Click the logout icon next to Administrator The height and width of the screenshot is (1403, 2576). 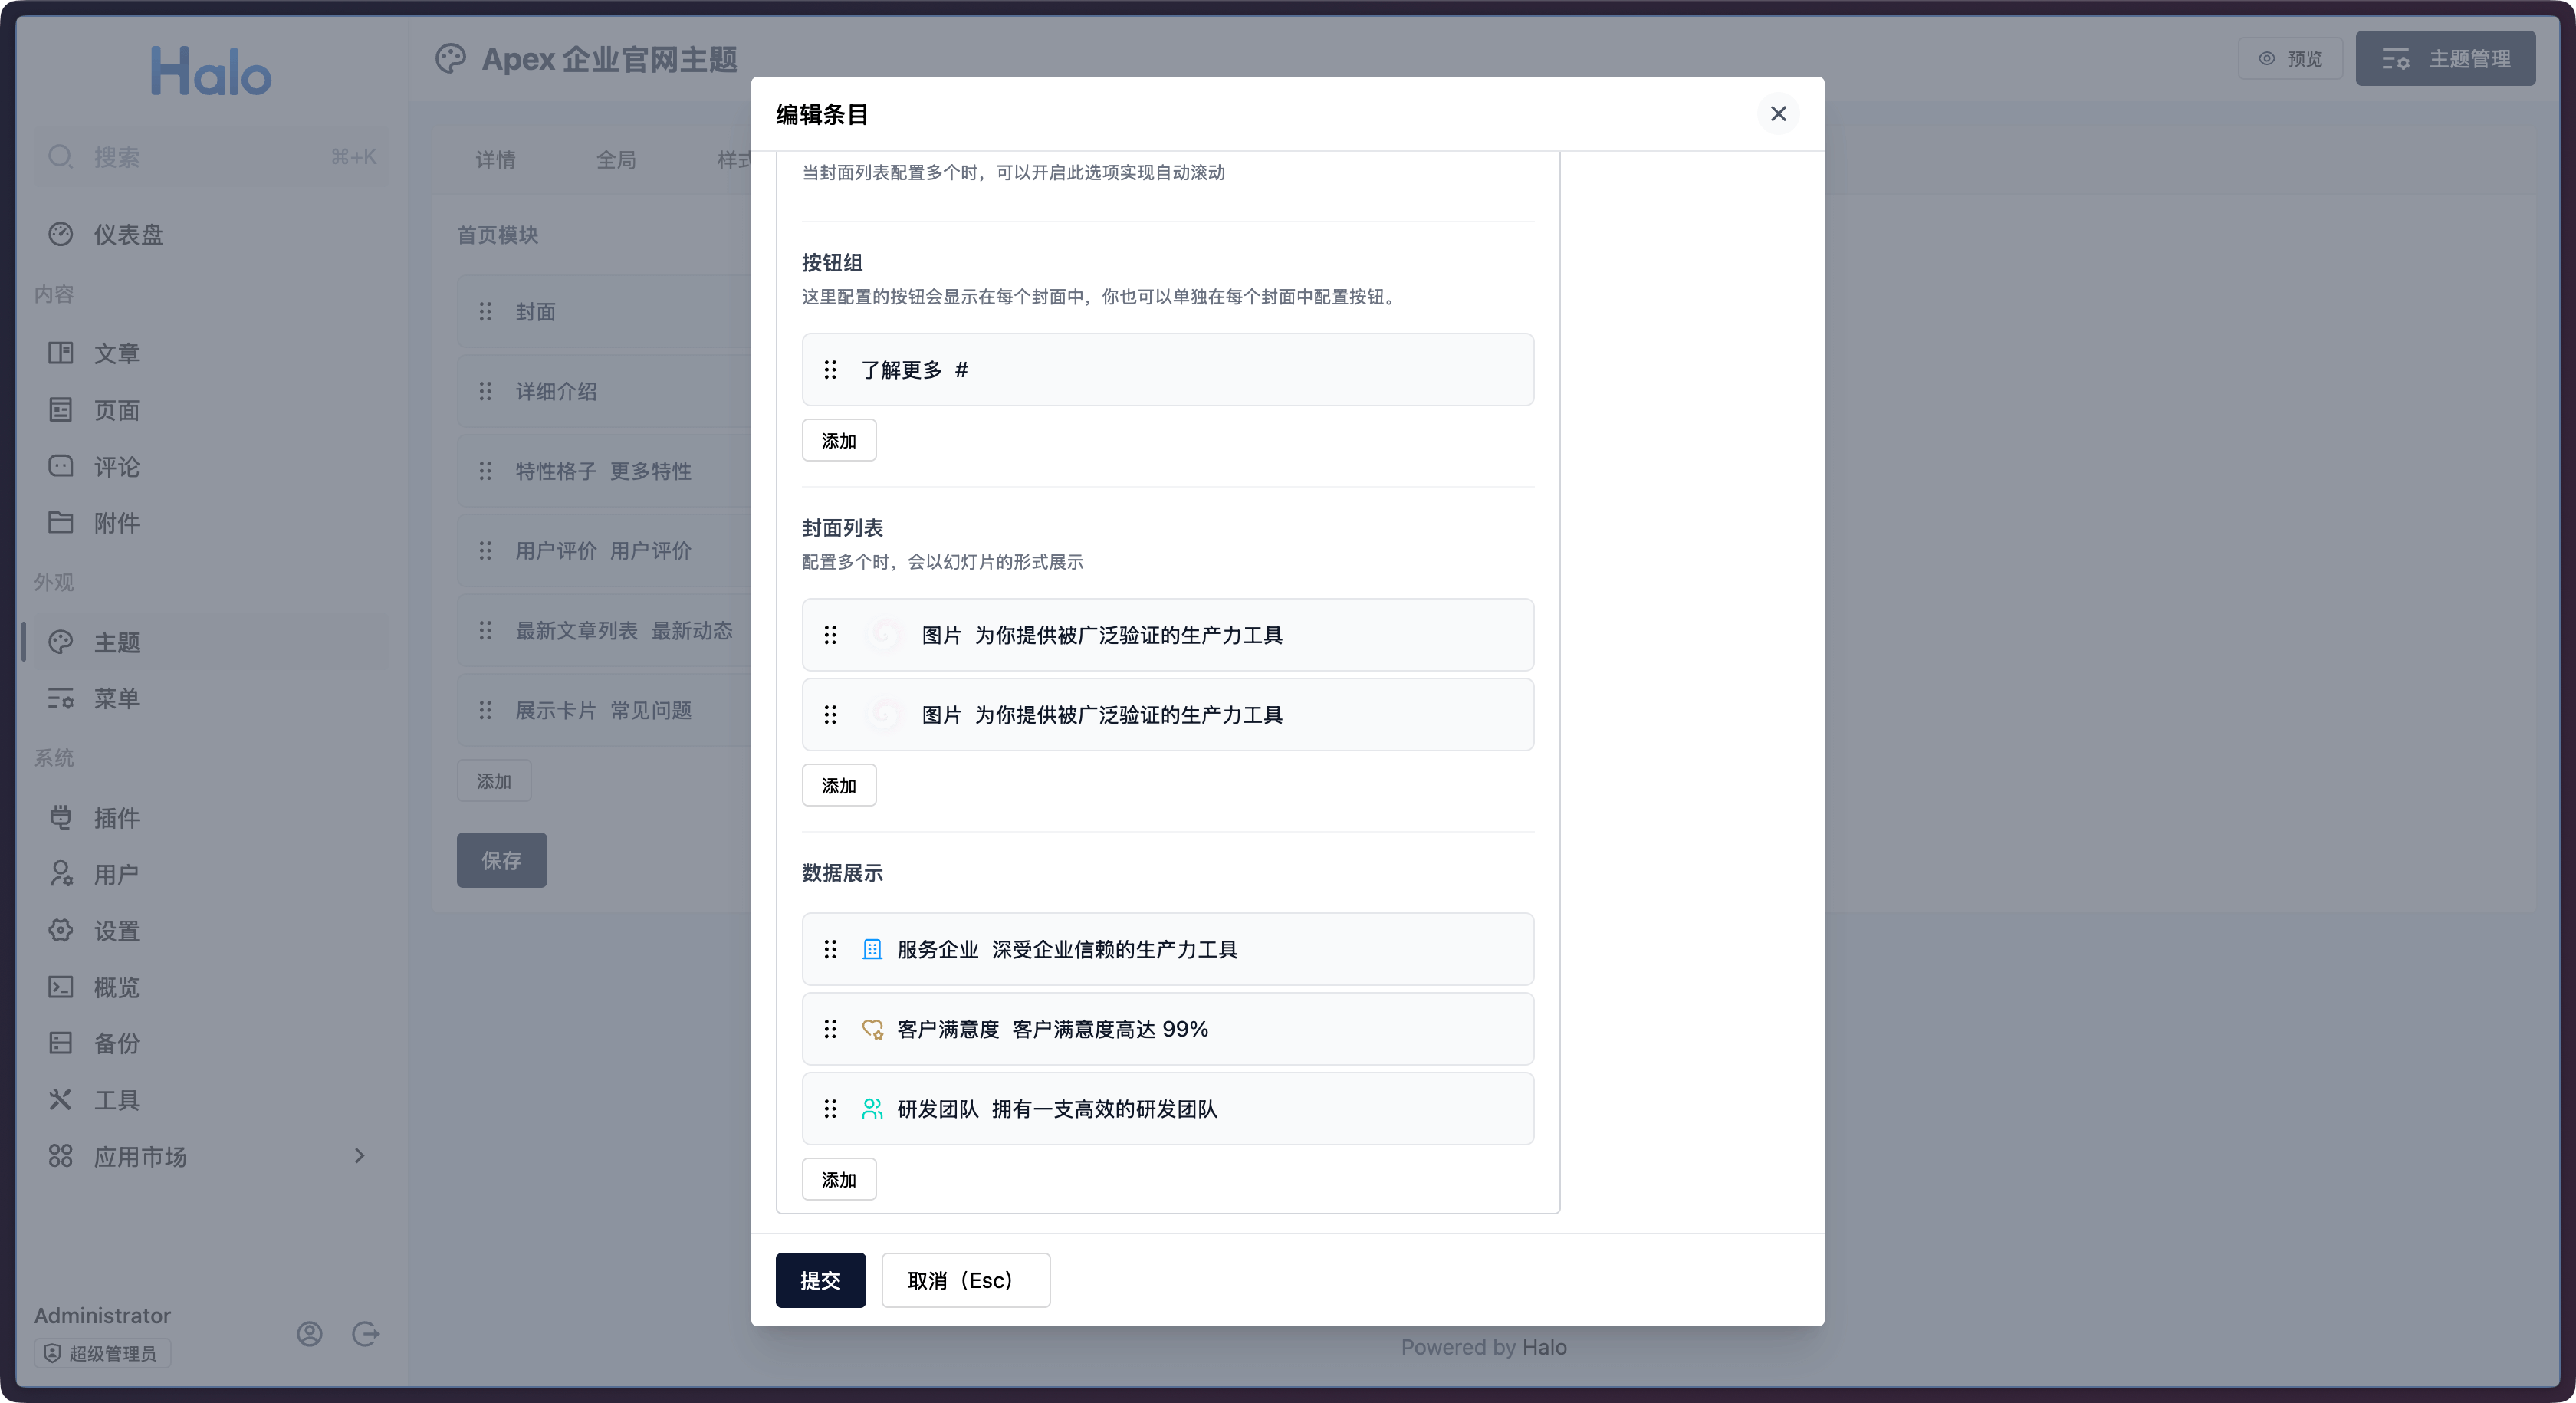coord(366,1333)
